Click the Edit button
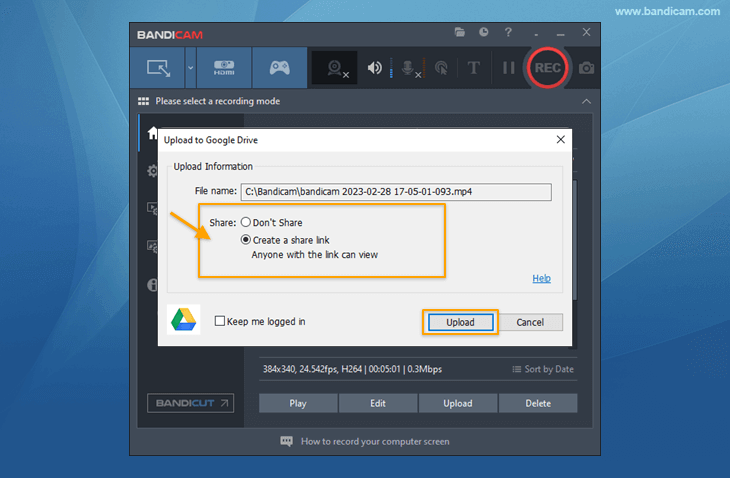Image resolution: width=730 pixels, height=478 pixels. coord(378,403)
